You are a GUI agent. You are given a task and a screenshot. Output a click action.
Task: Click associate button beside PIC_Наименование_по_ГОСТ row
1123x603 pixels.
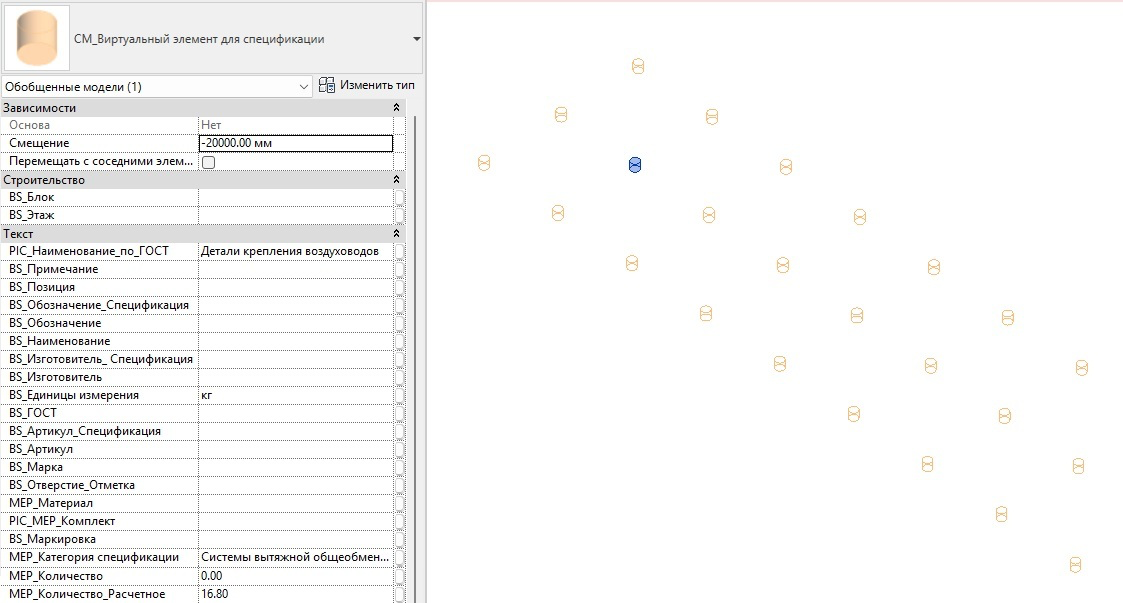(x=399, y=251)
